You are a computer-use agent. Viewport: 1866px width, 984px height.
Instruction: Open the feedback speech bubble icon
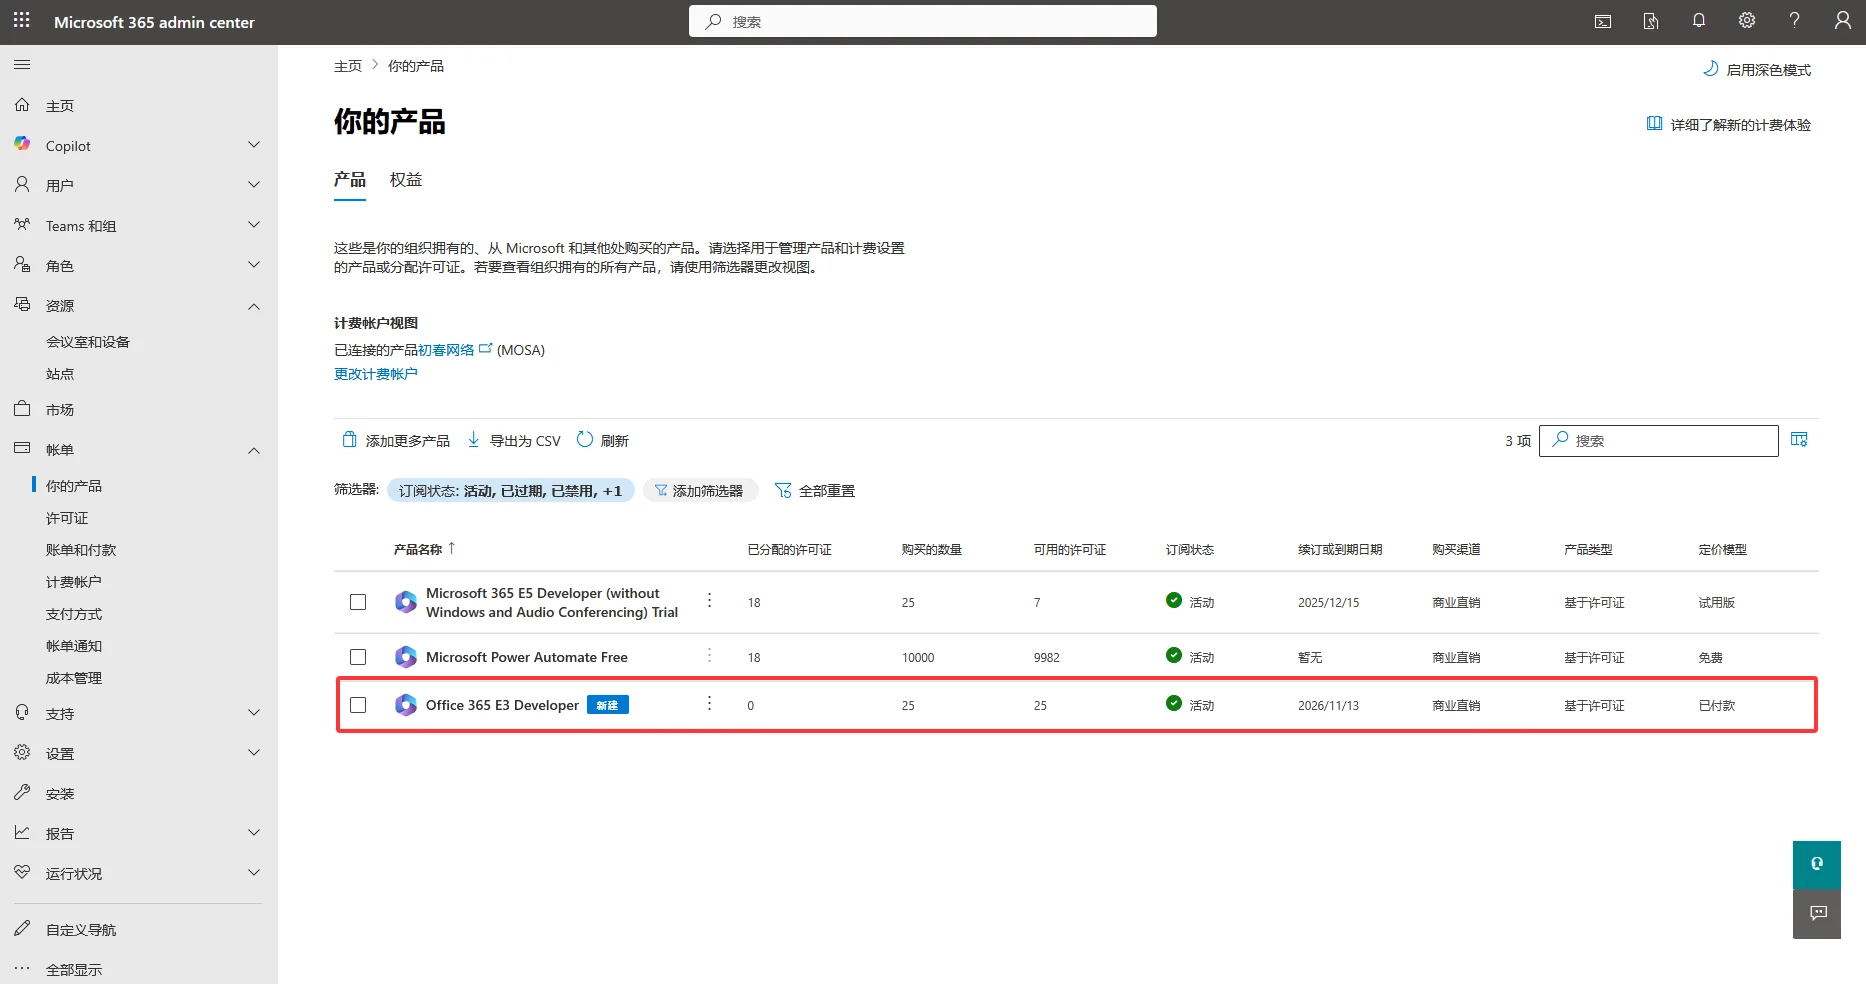[x=1816, y=913]
